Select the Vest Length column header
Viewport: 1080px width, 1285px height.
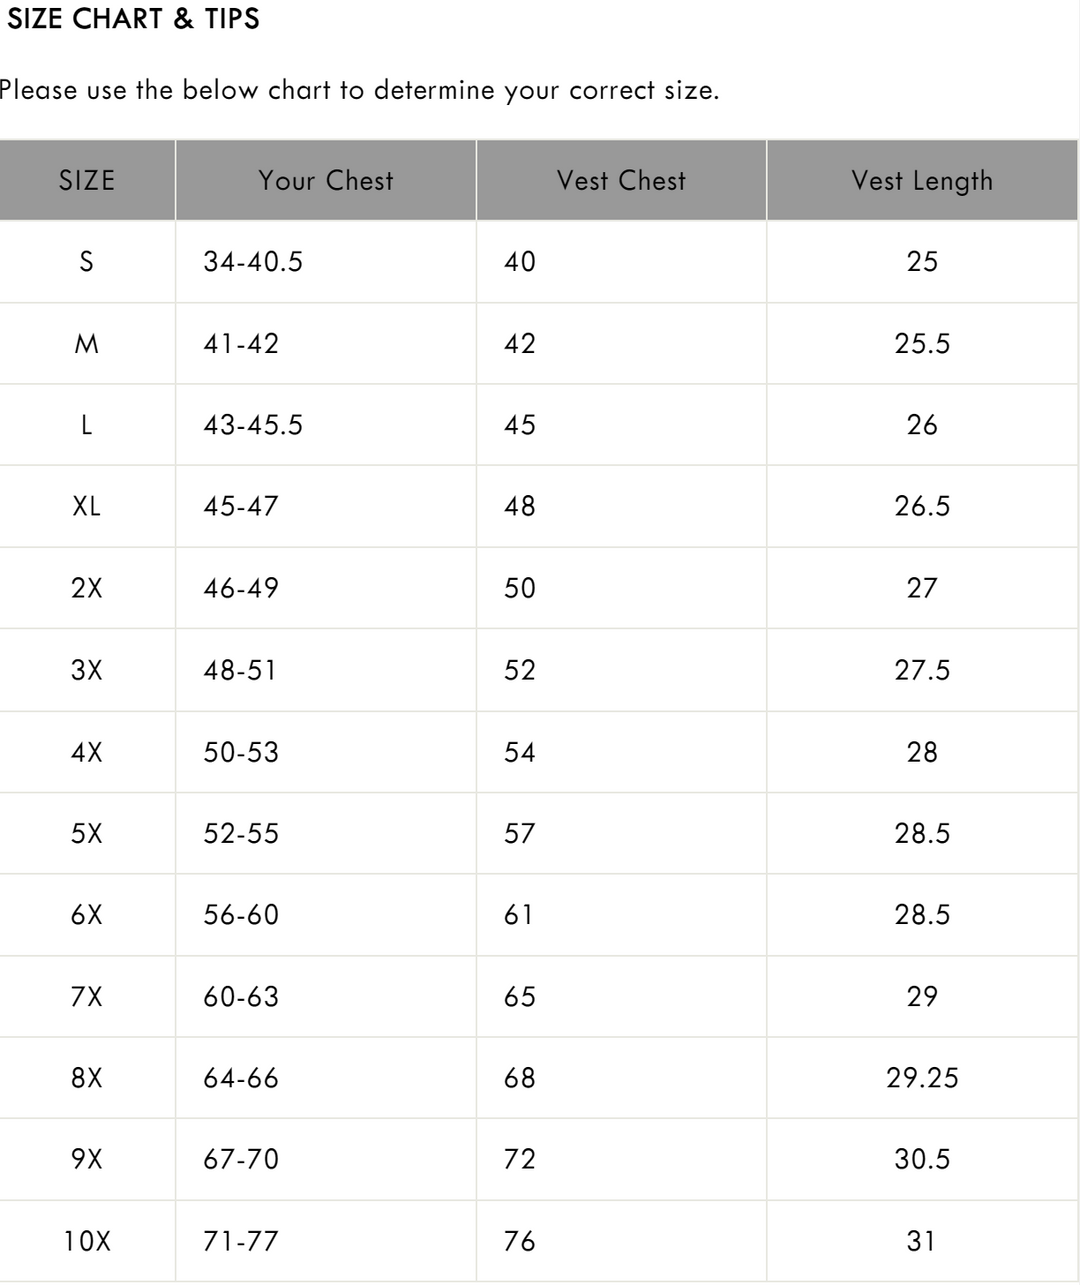pos(922,181)
